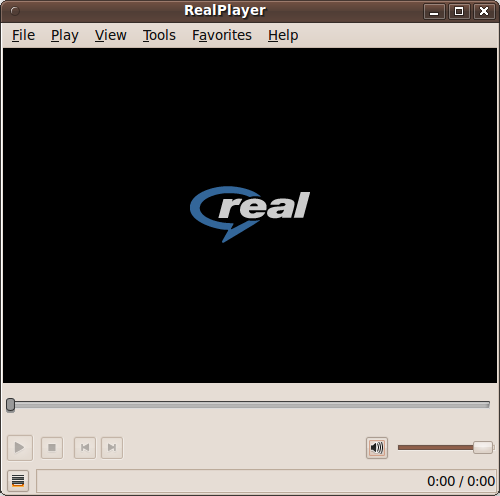Show the Favorites menu

click(222, 35)
